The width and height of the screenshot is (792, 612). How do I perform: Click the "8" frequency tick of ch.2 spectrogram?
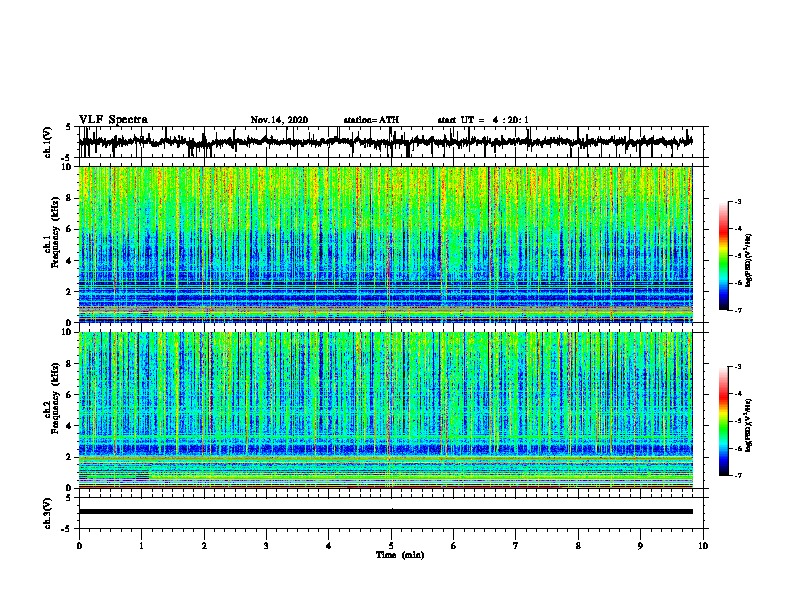(x=69, y=364)
